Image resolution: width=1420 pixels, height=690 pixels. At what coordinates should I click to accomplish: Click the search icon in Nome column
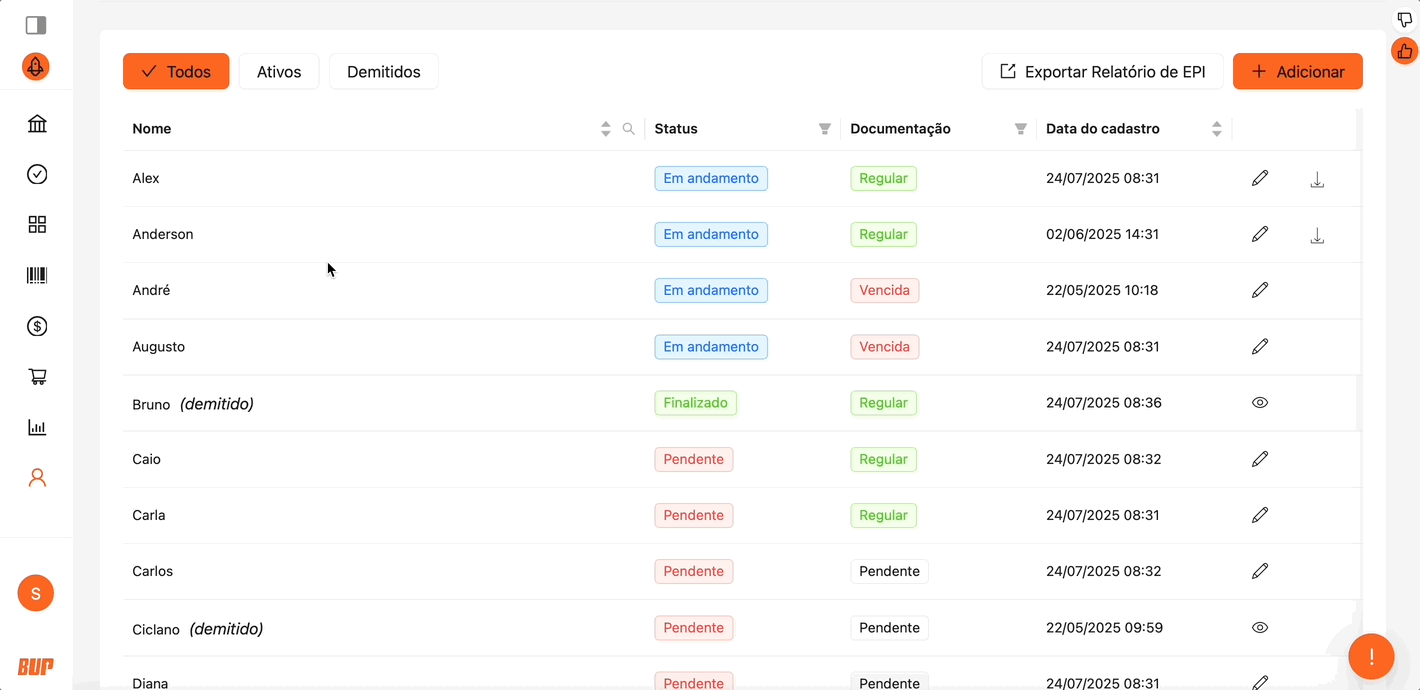(629, 129)
